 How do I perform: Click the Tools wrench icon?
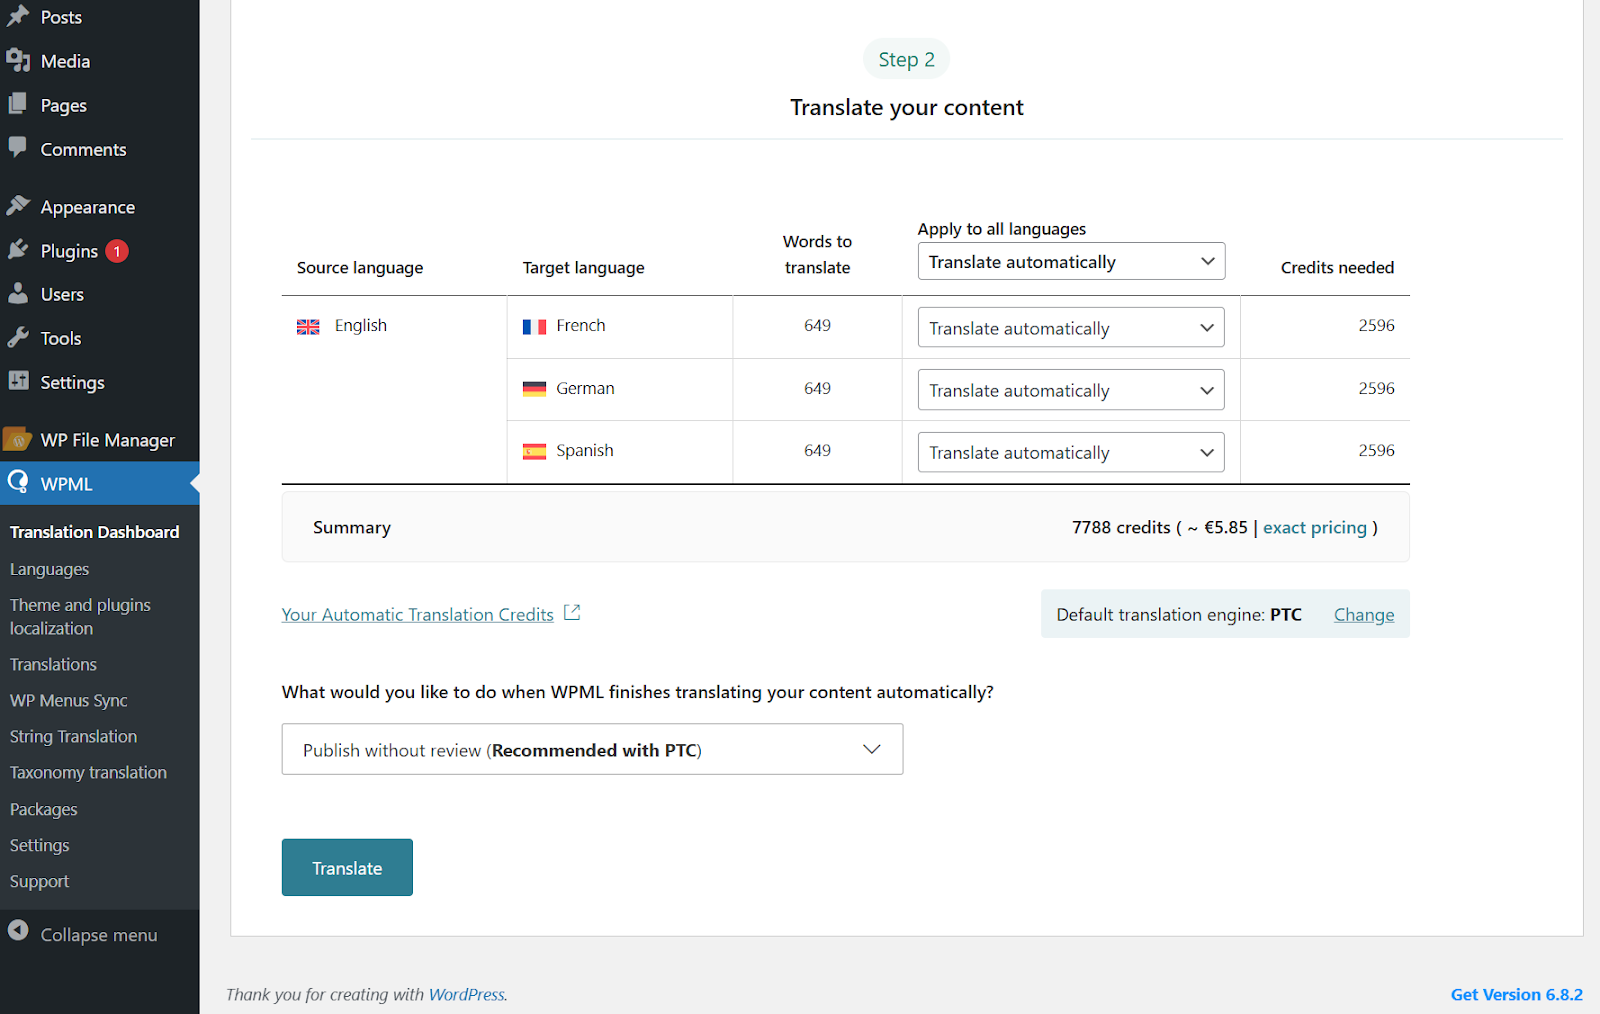pos(18,338)
